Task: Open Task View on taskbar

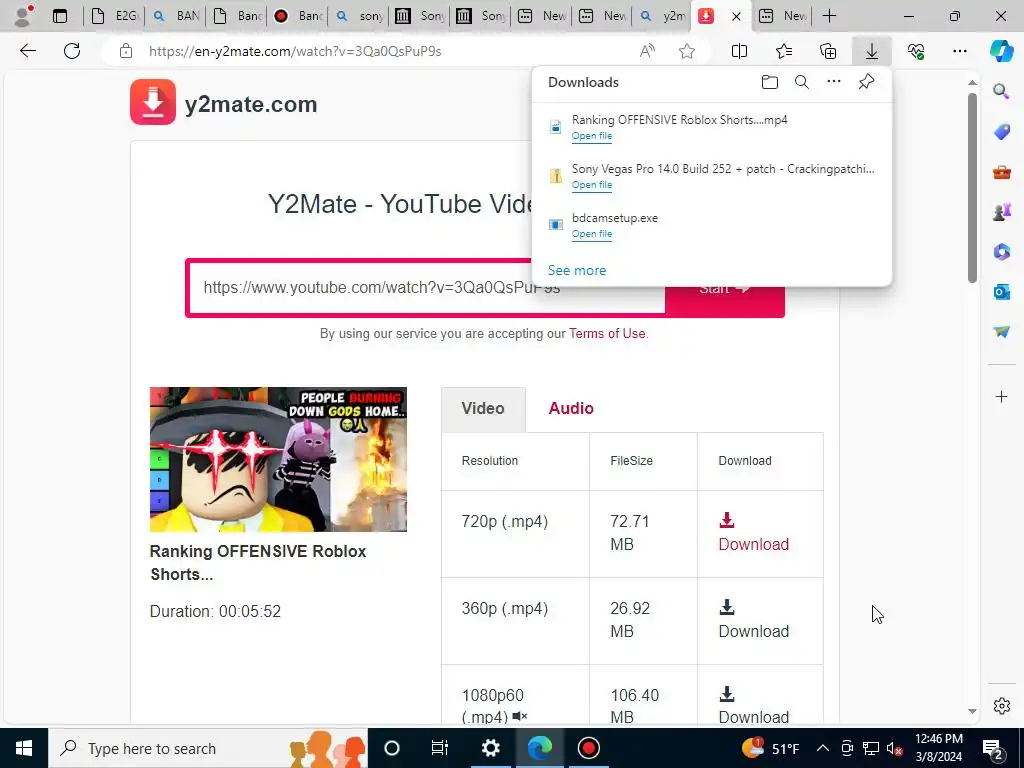Action: (440, 748)
